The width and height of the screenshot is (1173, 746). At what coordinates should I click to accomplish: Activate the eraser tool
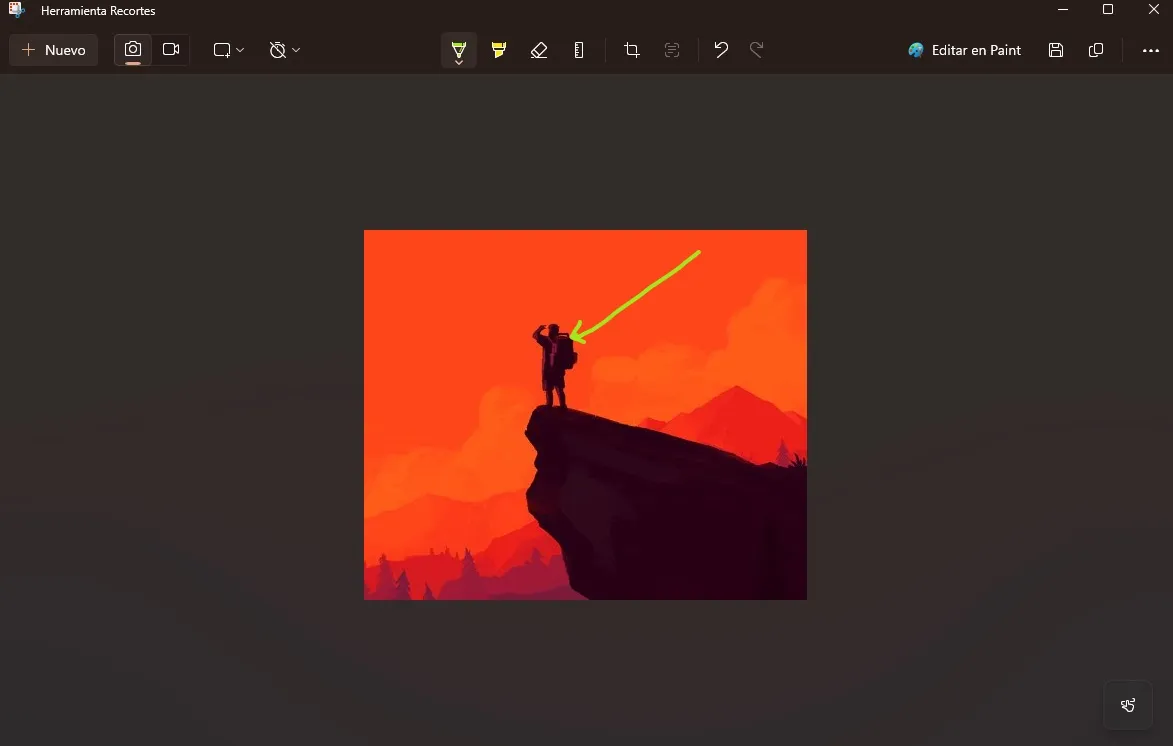coord(539,49)
